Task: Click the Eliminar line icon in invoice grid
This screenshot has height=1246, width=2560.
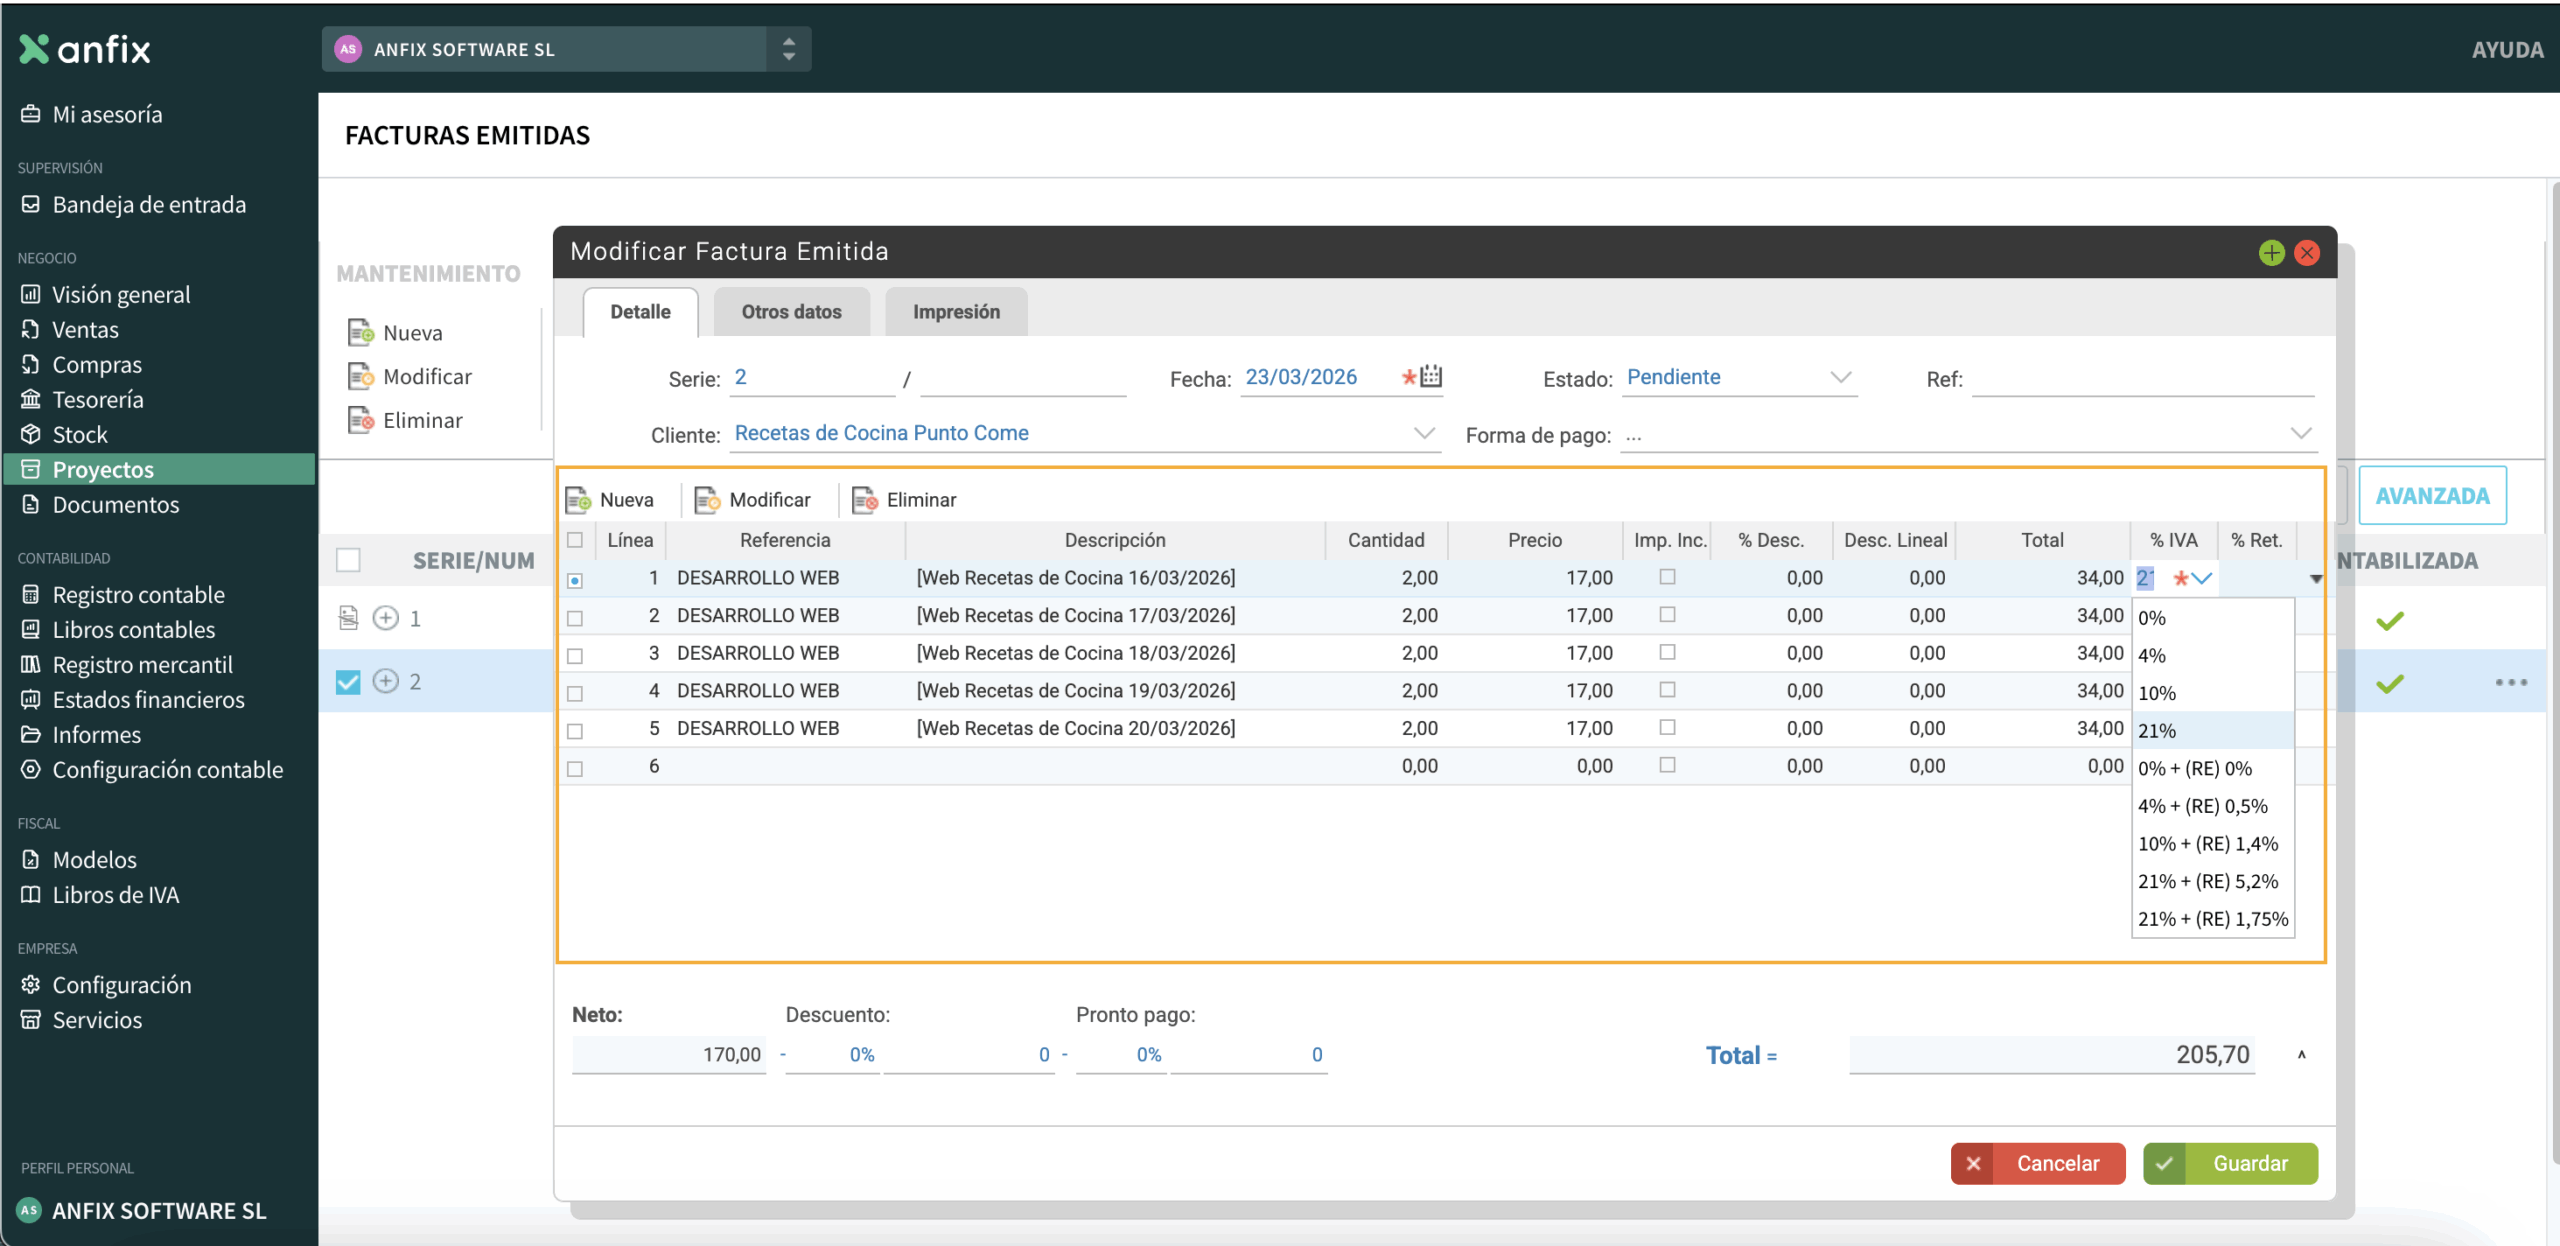Action: click(864, 500)
